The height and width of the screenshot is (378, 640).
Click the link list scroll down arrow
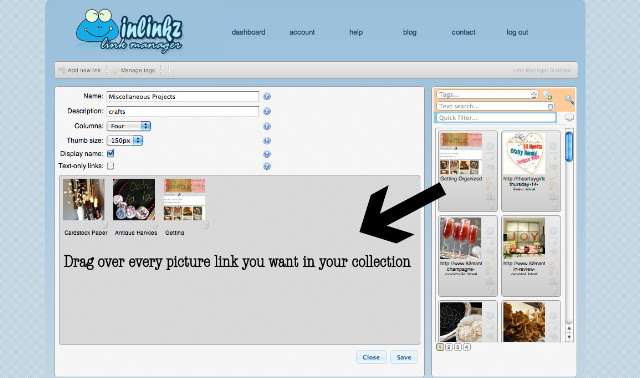[569, 337]
